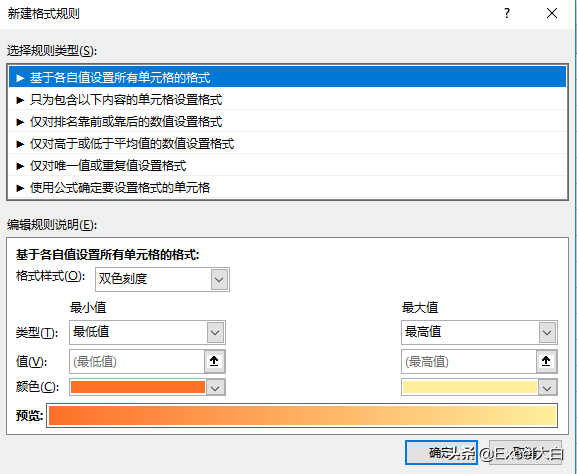Select rule type 仅对排名靠前或靠后的数值设置格式
Viewport: 577px width, 474px height.
(287, 121)
